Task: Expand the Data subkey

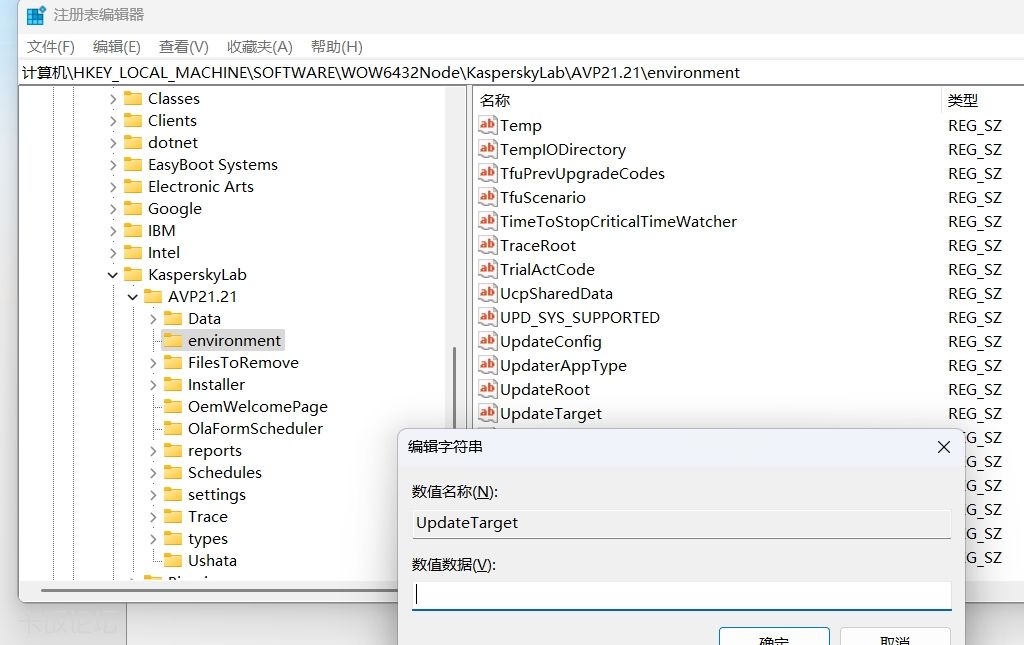Action: pos(153,319)
